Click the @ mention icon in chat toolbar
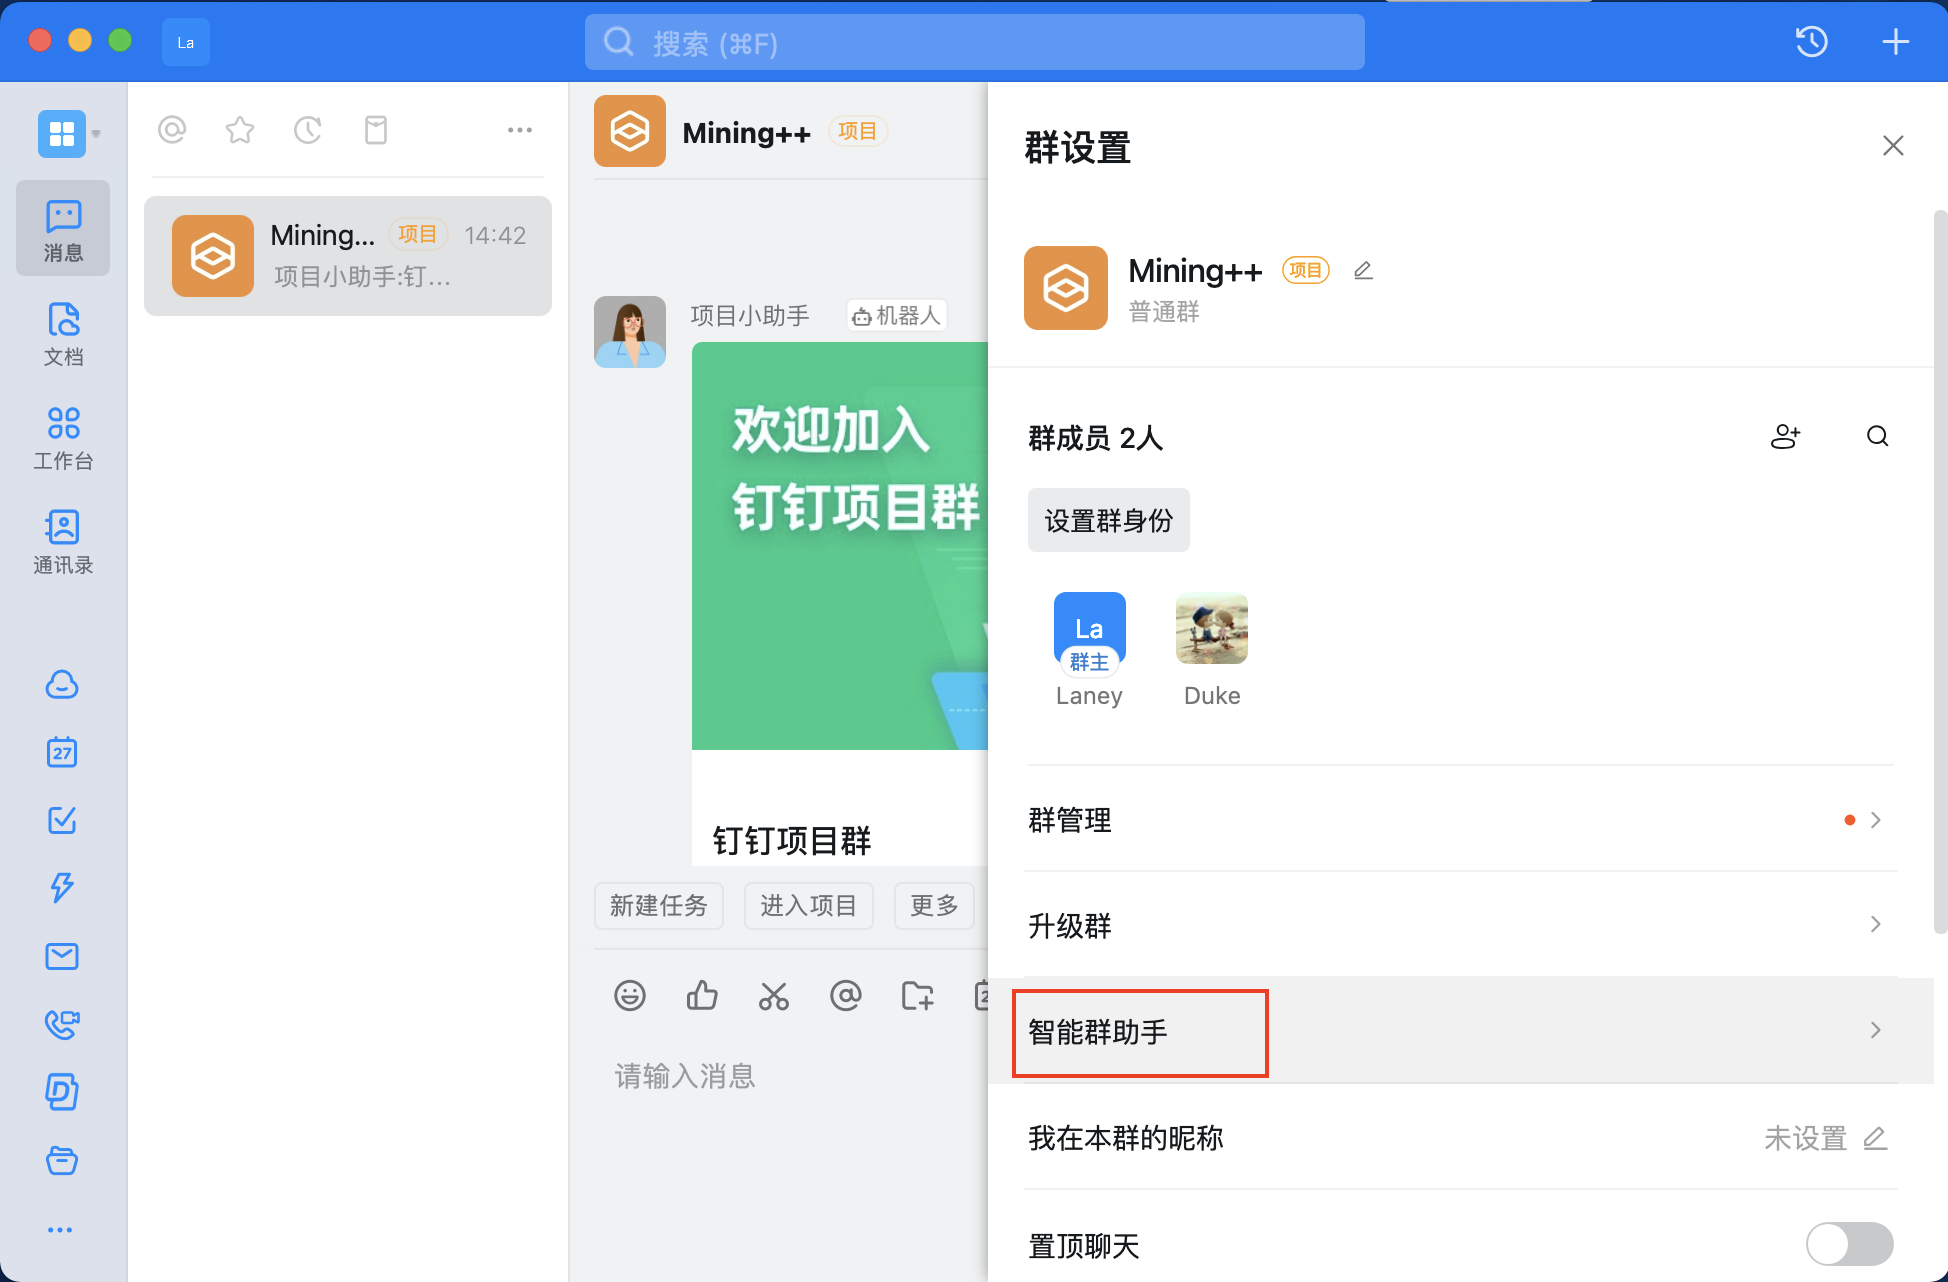The height and width of the screenshot is (1282, 1948). pos(846,996)
